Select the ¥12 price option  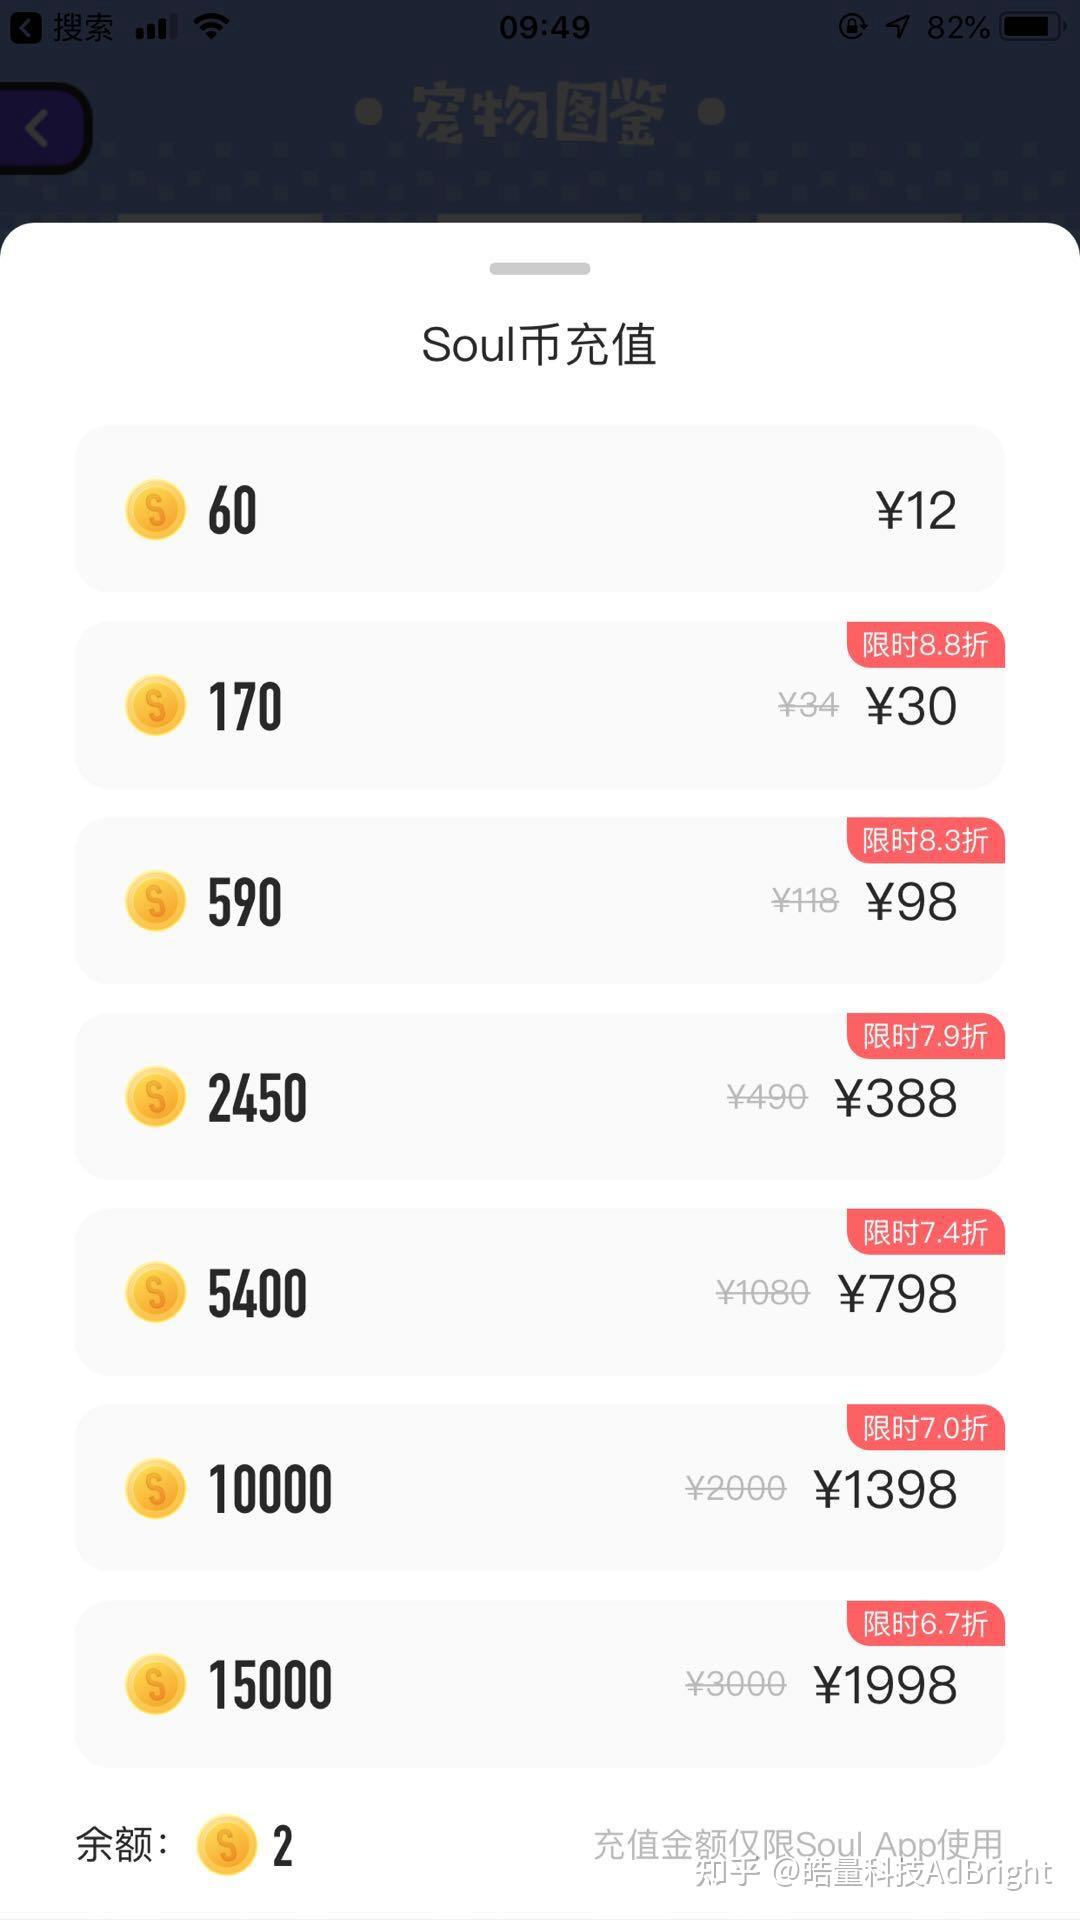pos(916,510)
